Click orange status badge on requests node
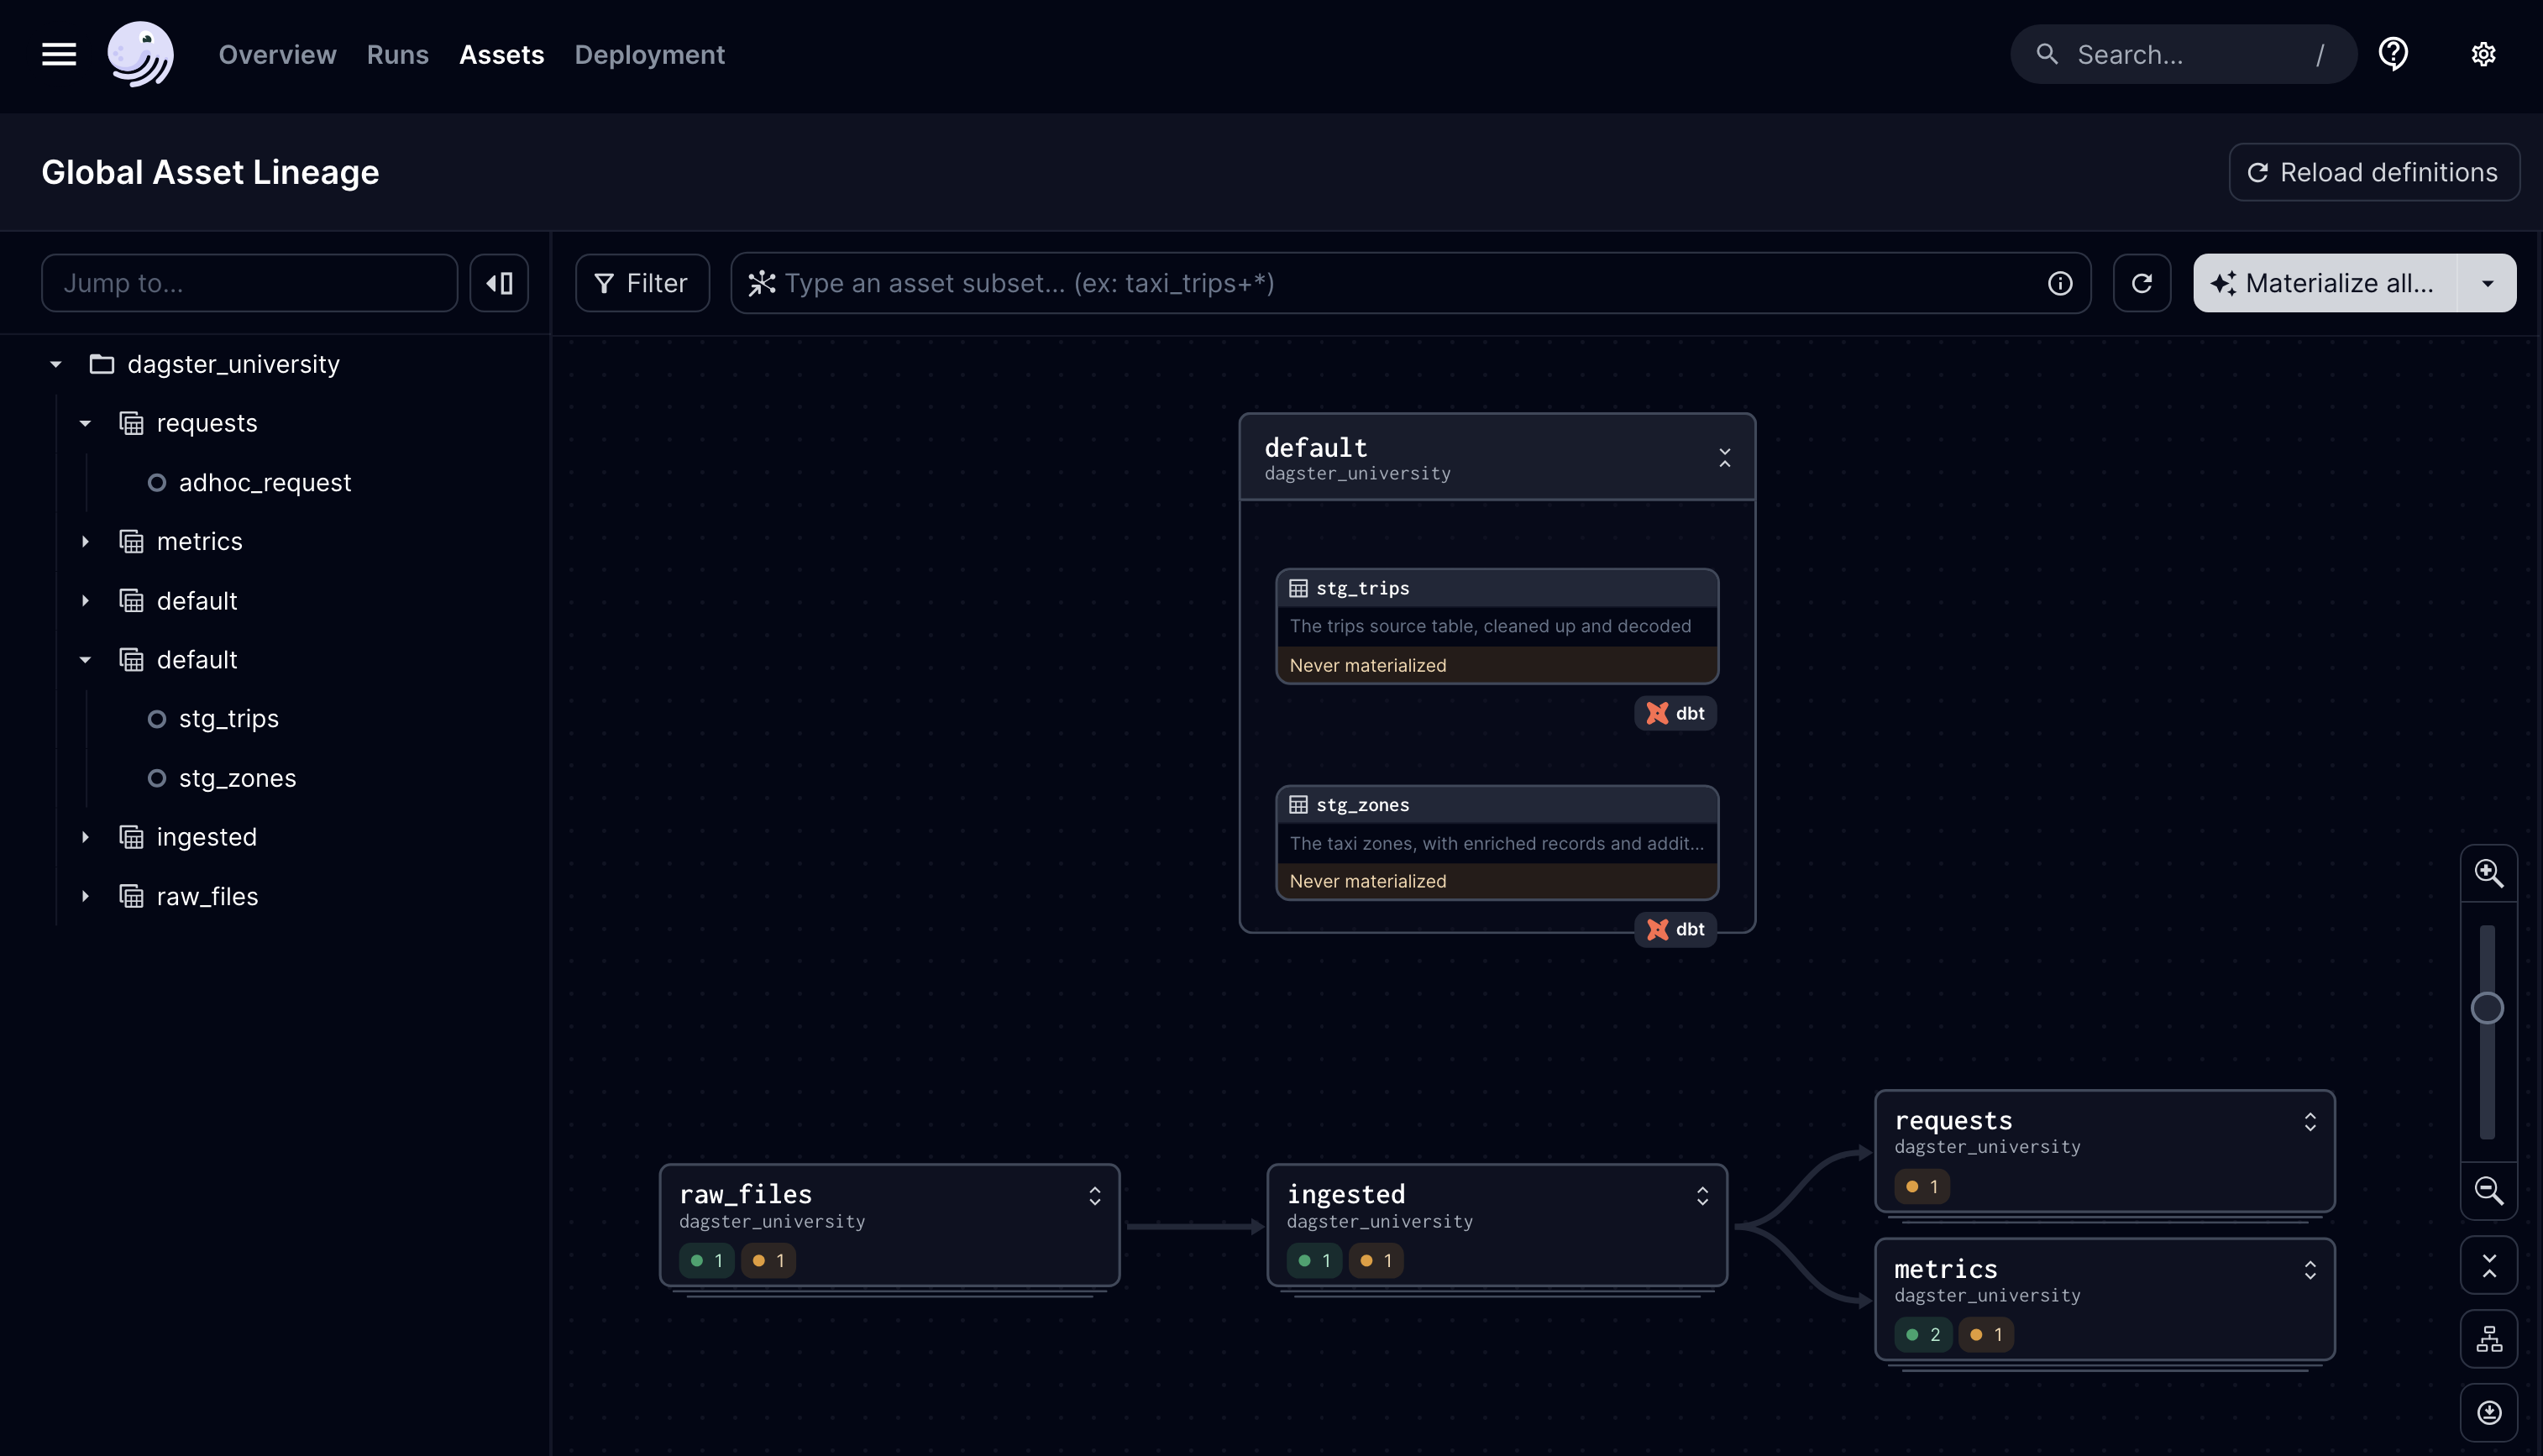2543x1456 pixels. point(1922,1187)
